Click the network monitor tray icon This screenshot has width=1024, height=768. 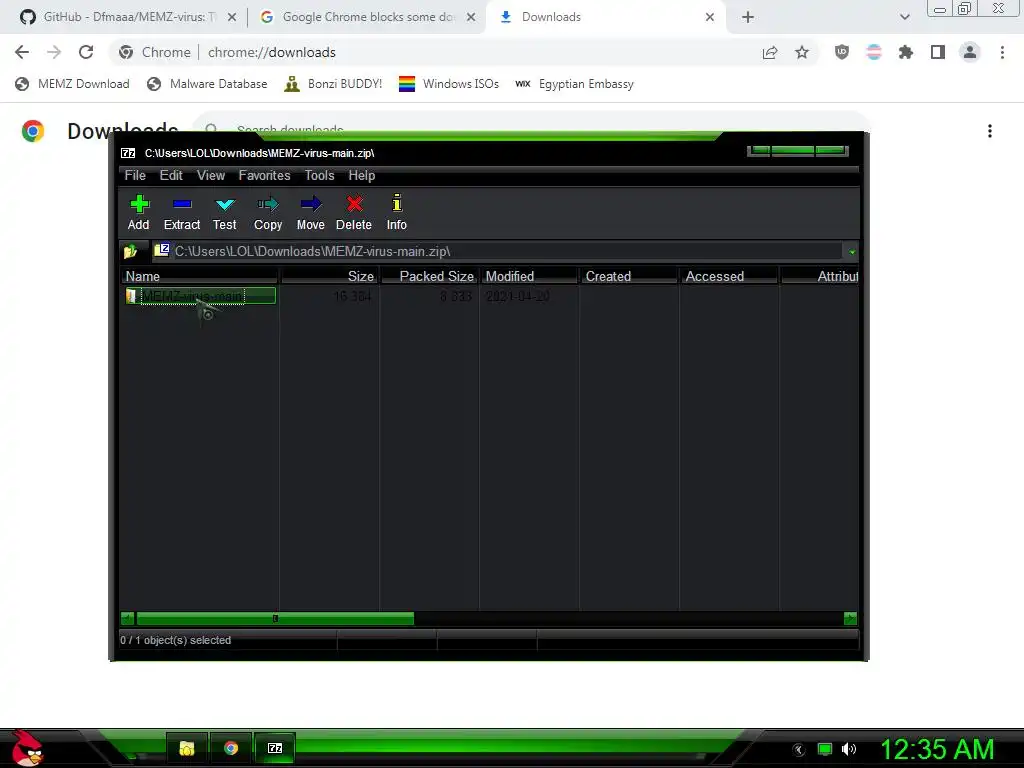coord(825,749)
